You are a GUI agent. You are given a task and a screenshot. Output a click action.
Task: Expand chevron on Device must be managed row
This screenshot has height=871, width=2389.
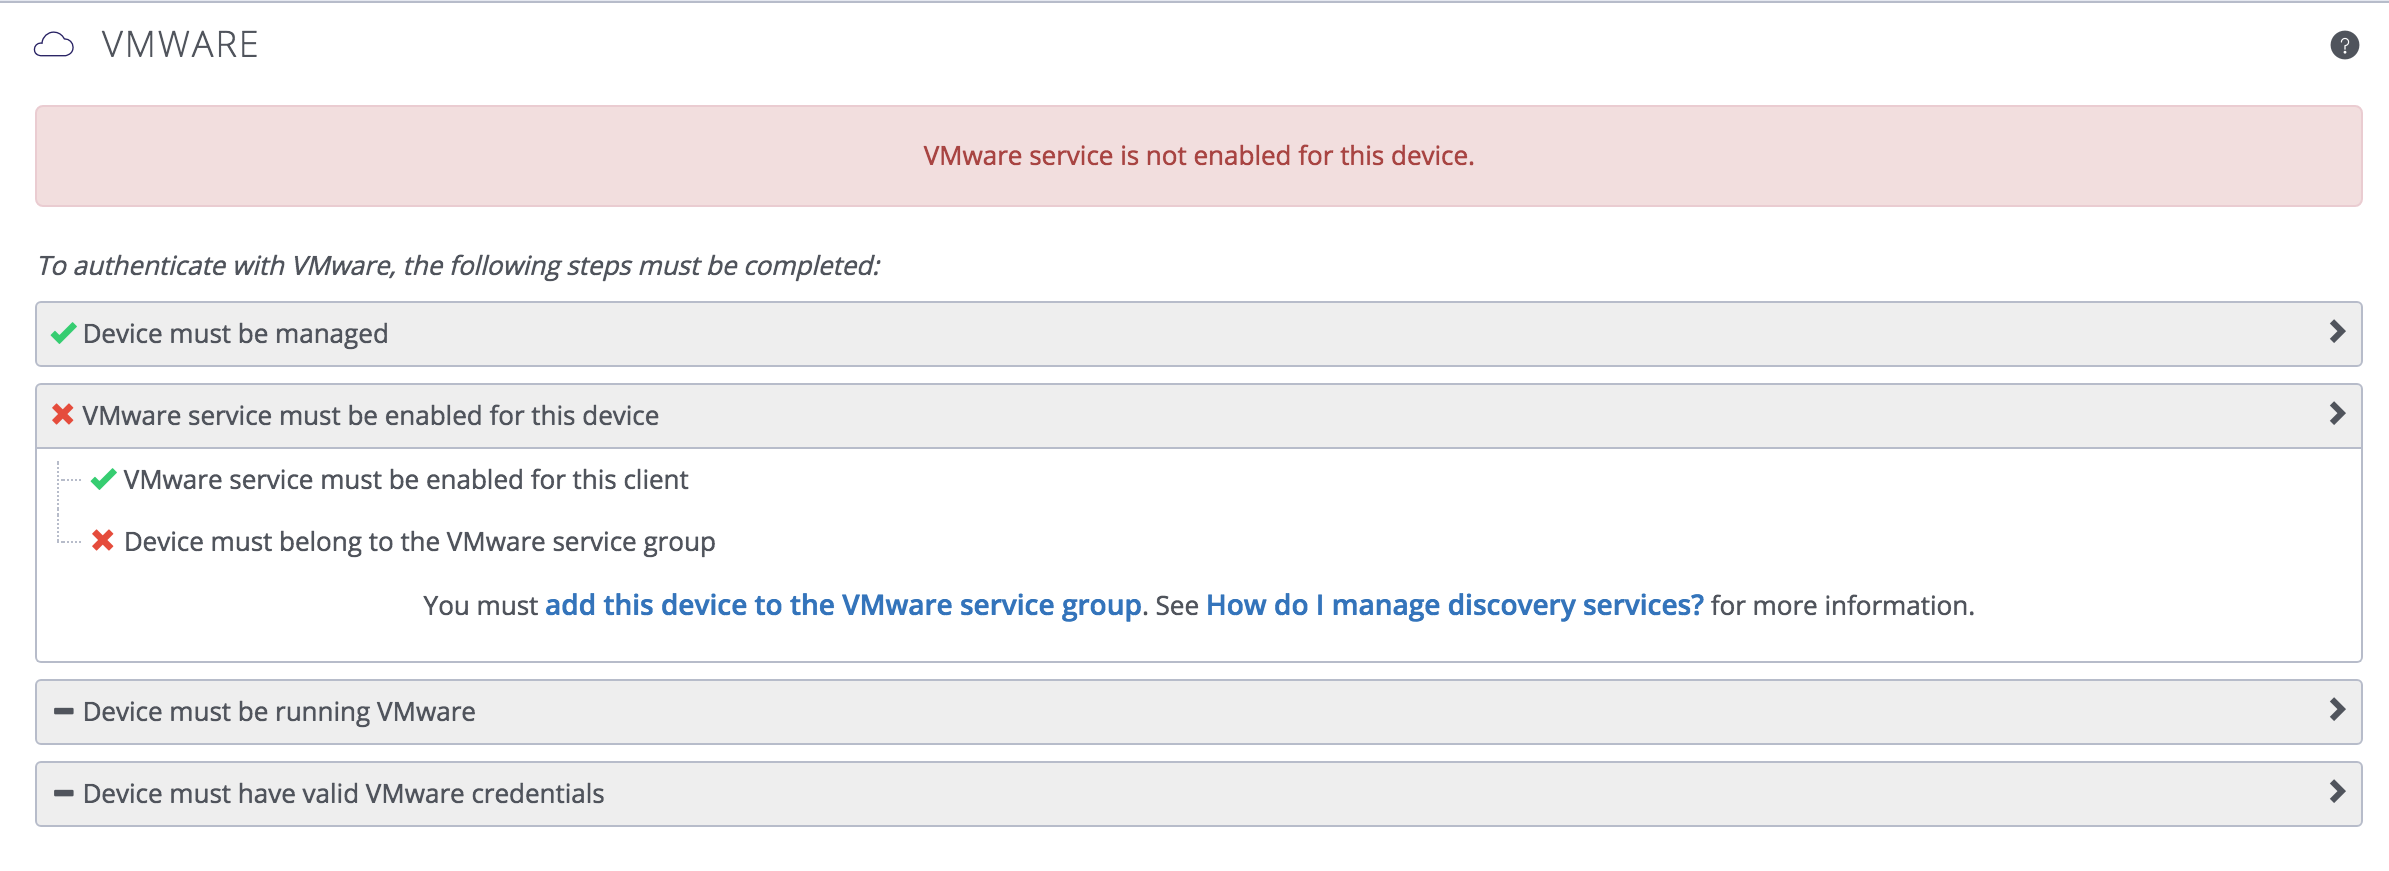(2336, 332)
